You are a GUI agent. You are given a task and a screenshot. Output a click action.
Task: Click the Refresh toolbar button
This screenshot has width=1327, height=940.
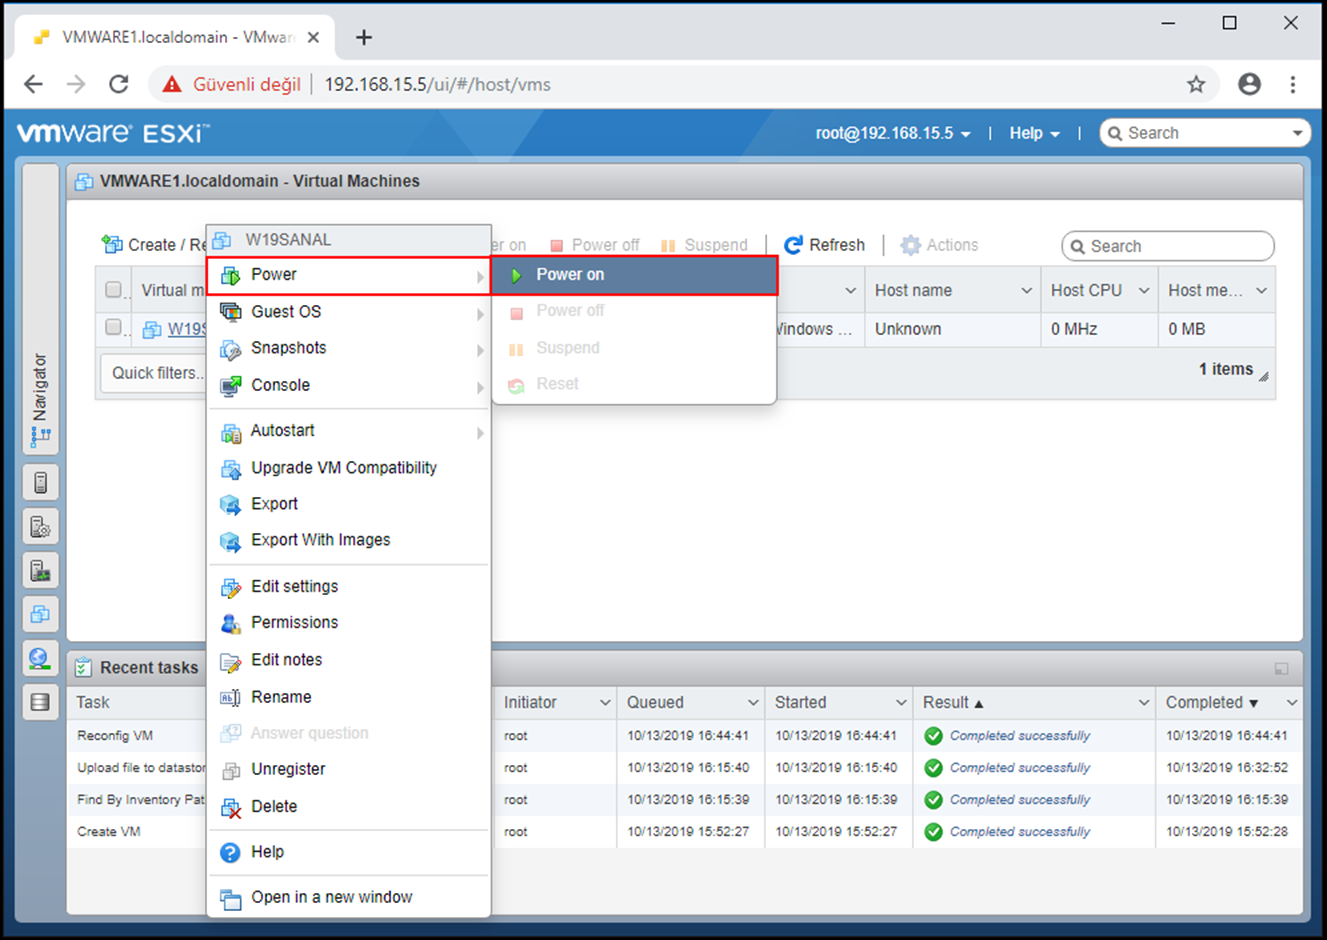pos(825,245)
